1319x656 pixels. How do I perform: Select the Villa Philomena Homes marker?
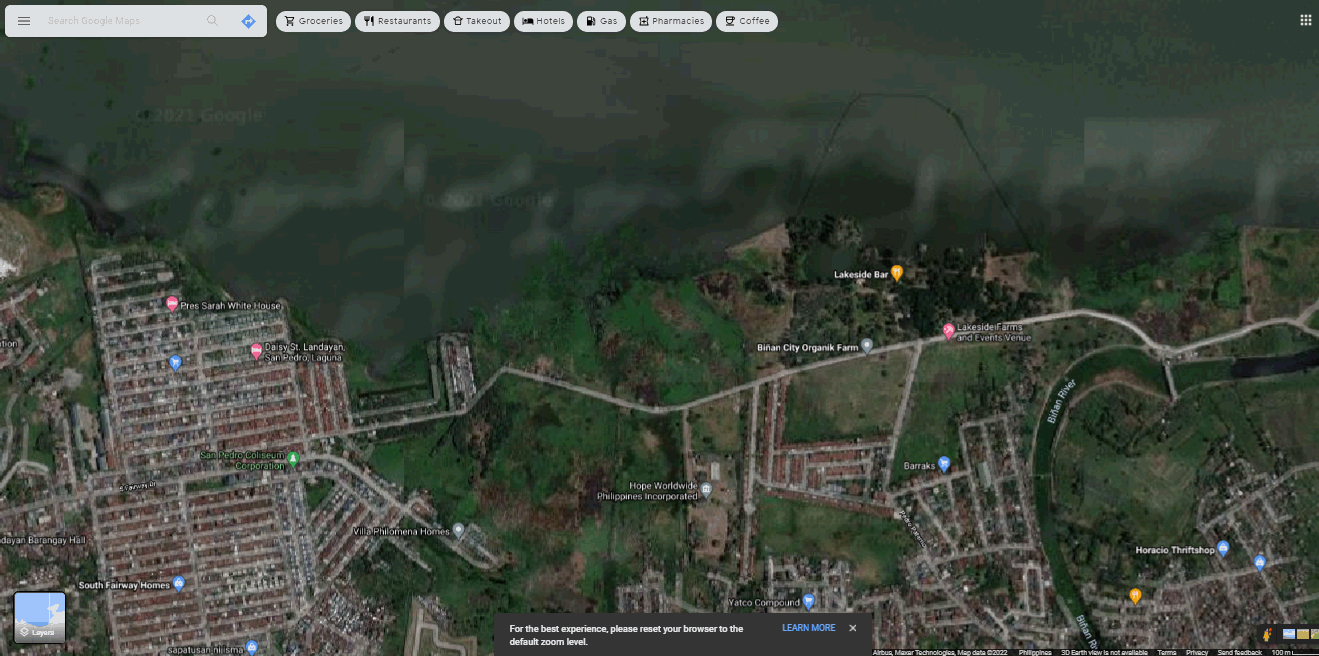click(458, 530)
